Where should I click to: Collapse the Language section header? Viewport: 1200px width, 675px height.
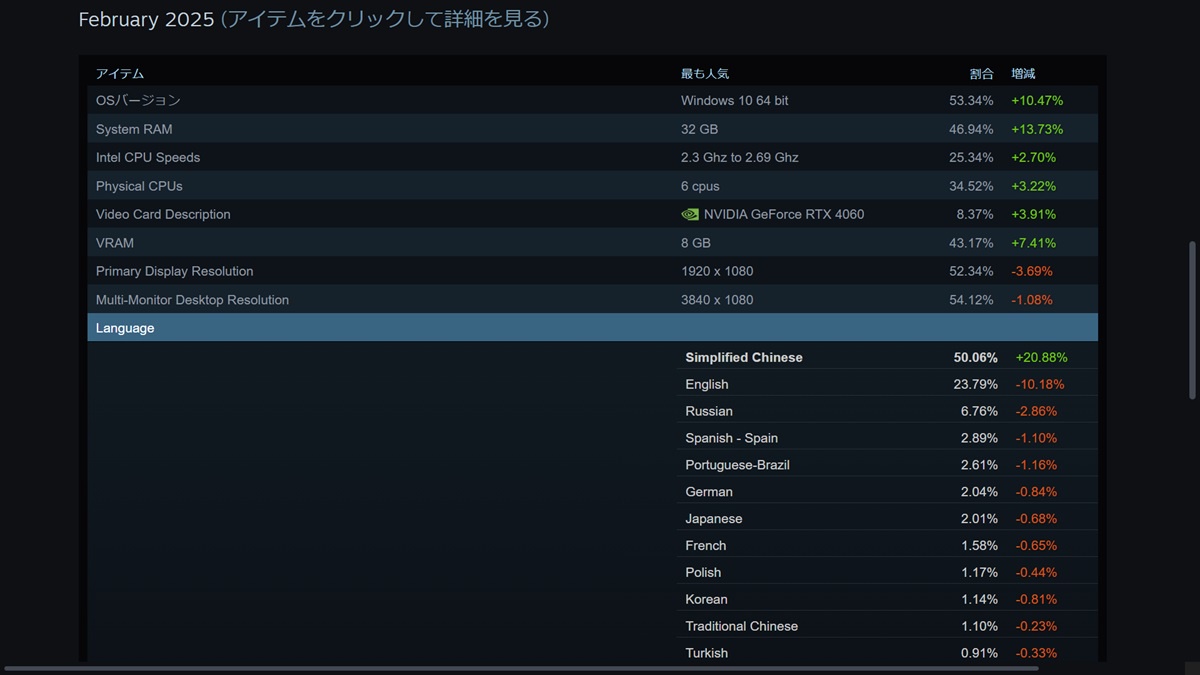point(125,328)
